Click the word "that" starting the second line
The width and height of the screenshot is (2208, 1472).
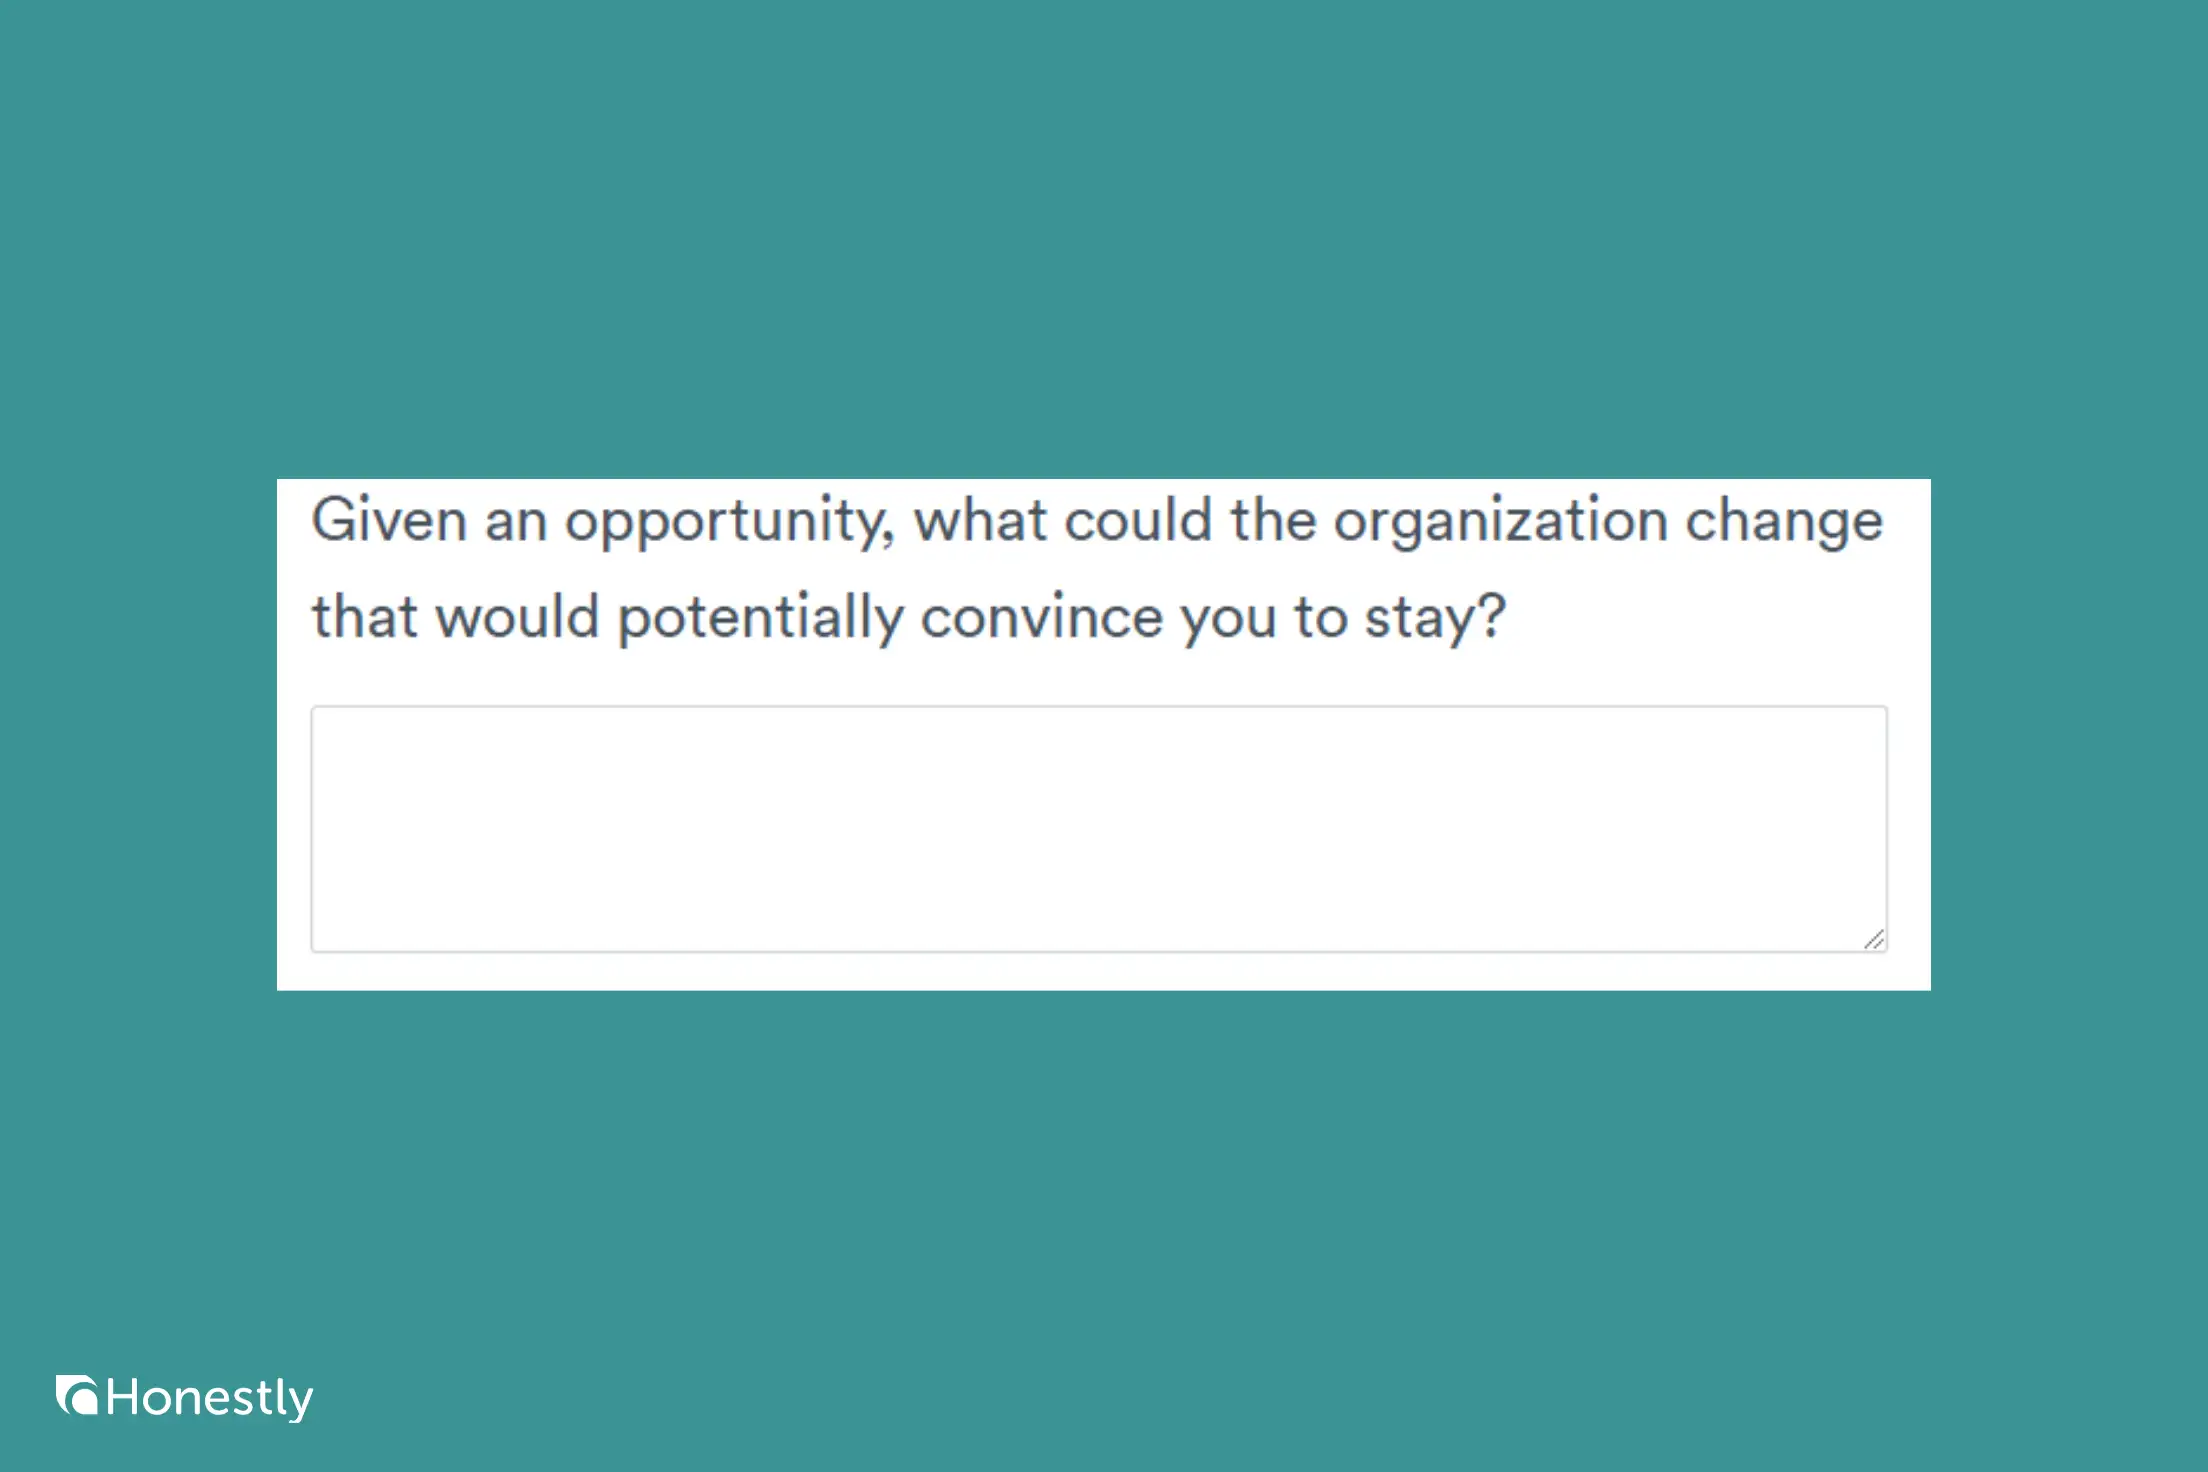click(364, 617)
